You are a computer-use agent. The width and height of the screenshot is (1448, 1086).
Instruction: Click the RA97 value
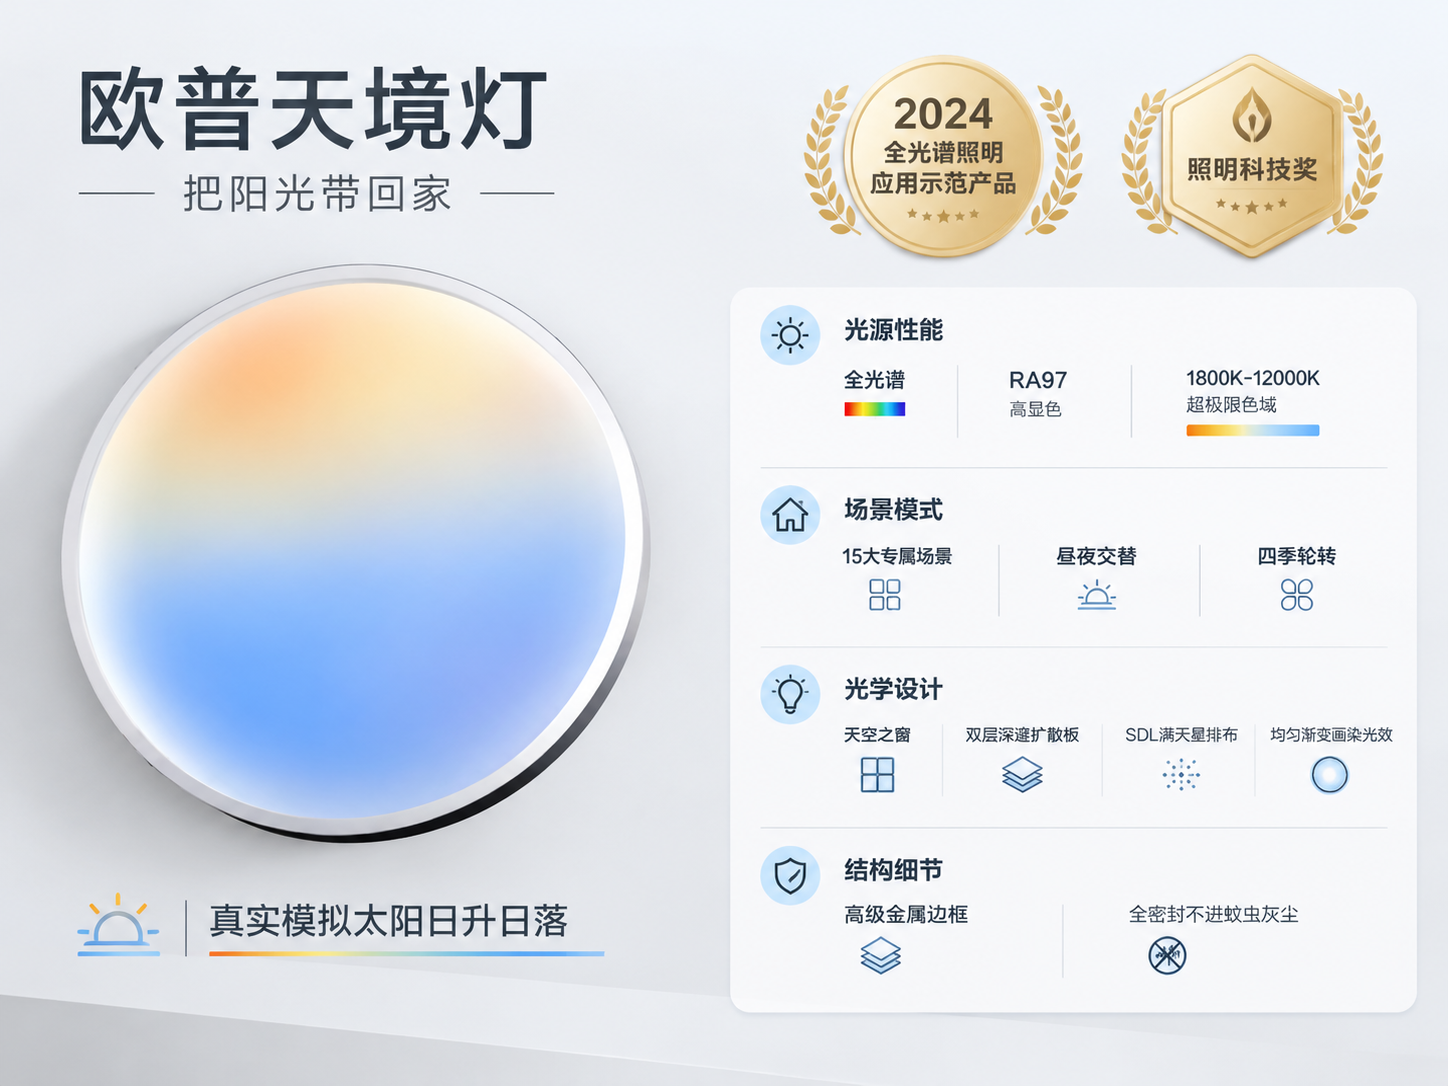point(1038,380)
